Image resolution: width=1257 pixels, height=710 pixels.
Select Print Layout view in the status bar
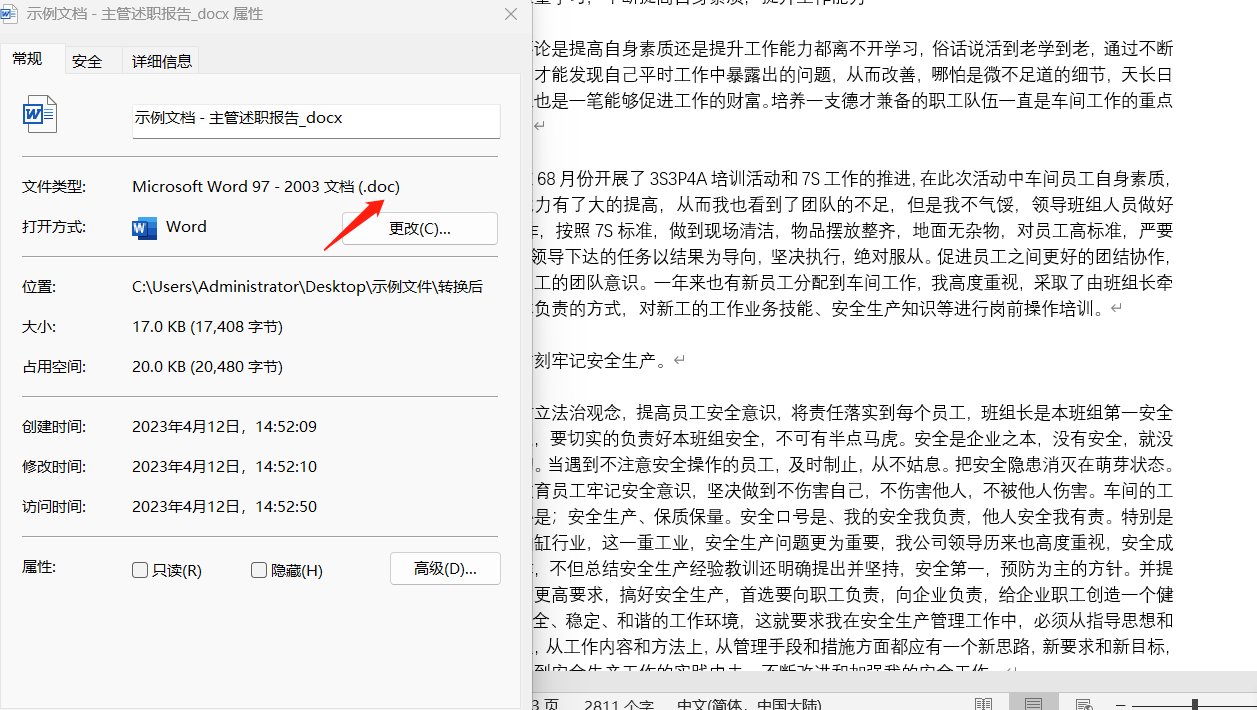click(x=1035, y=704)
